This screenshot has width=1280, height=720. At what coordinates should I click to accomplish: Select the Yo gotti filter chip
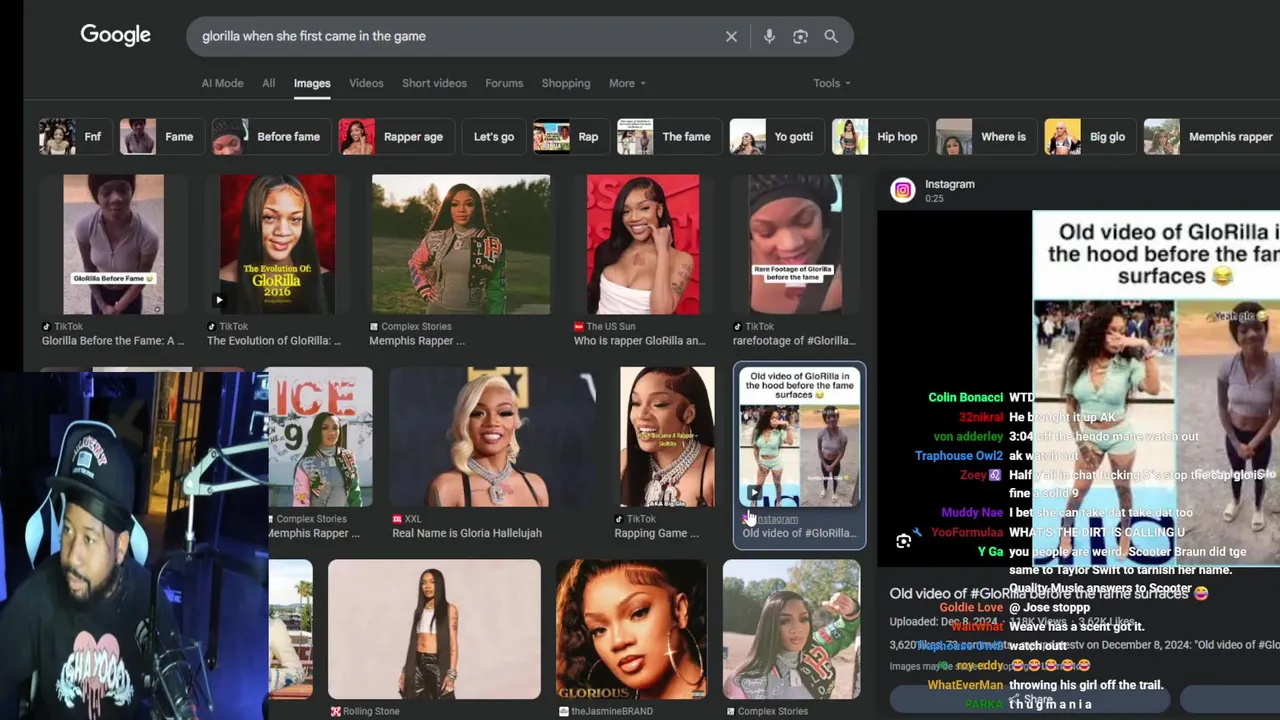pyautogui.click(x=776, y=137)
